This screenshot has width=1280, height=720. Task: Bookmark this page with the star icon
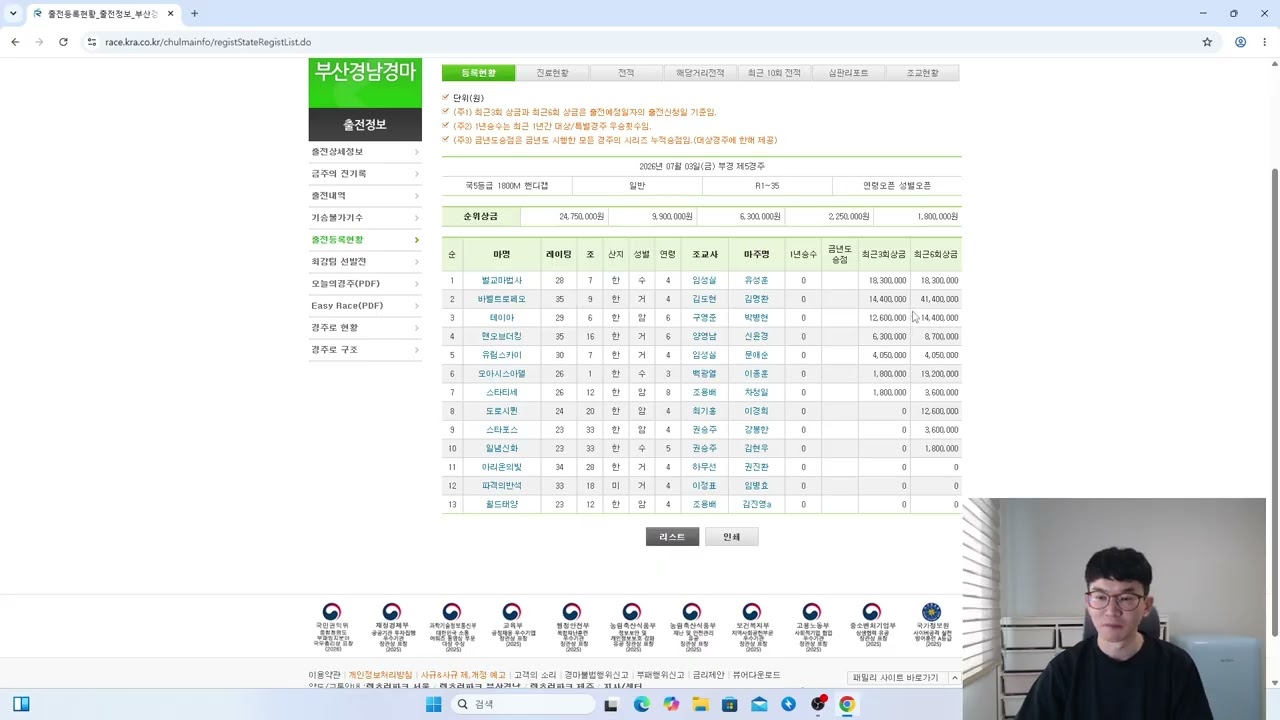[x=1207, y=42]
